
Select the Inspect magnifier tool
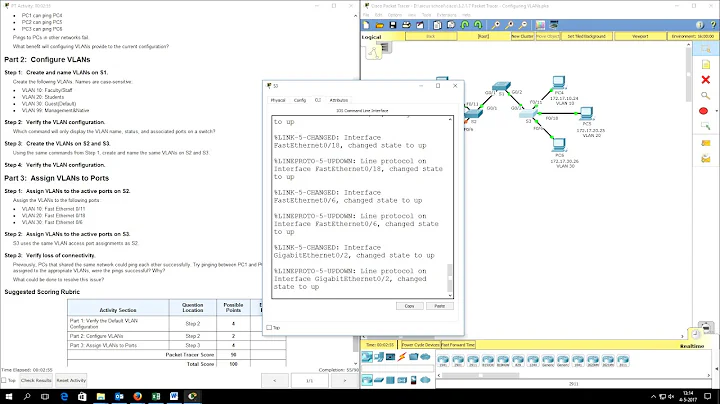[705, 95]
